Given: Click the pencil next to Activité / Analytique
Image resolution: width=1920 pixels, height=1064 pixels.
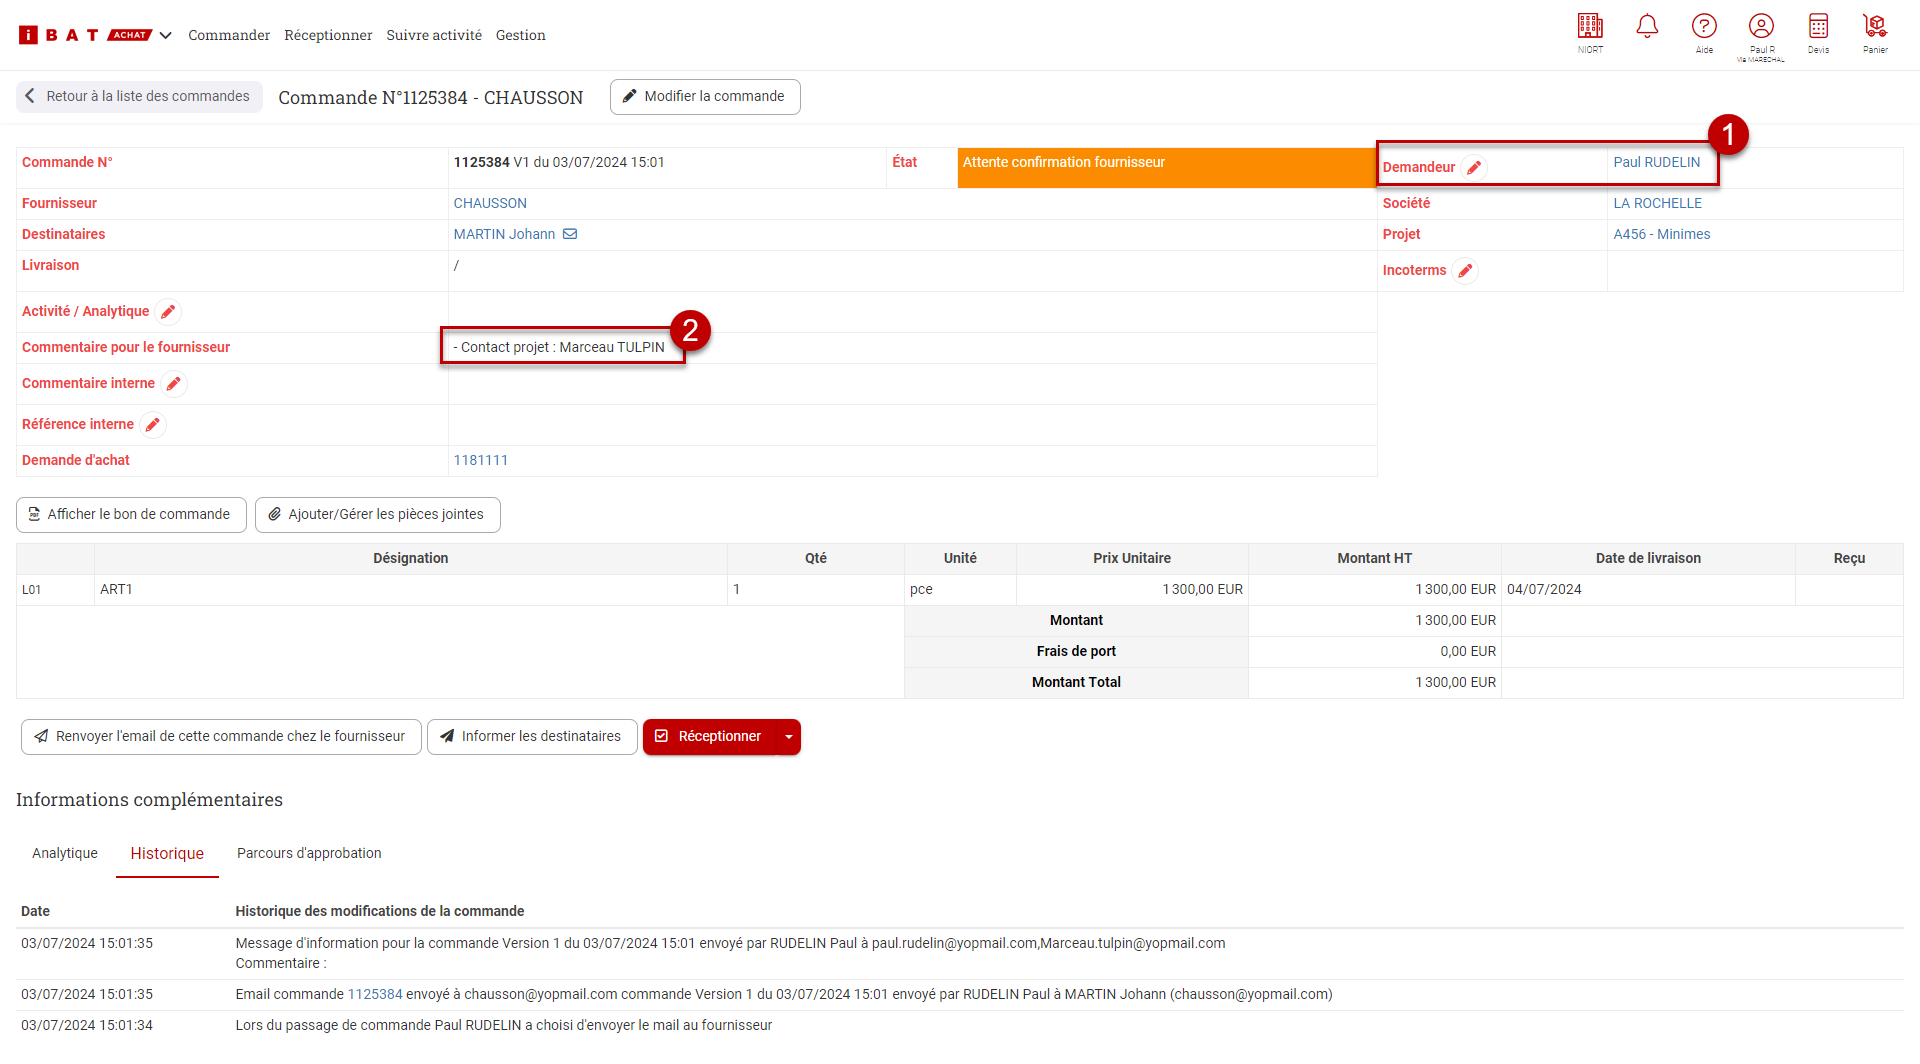Looking at the screenshot, I should [168, 312].
